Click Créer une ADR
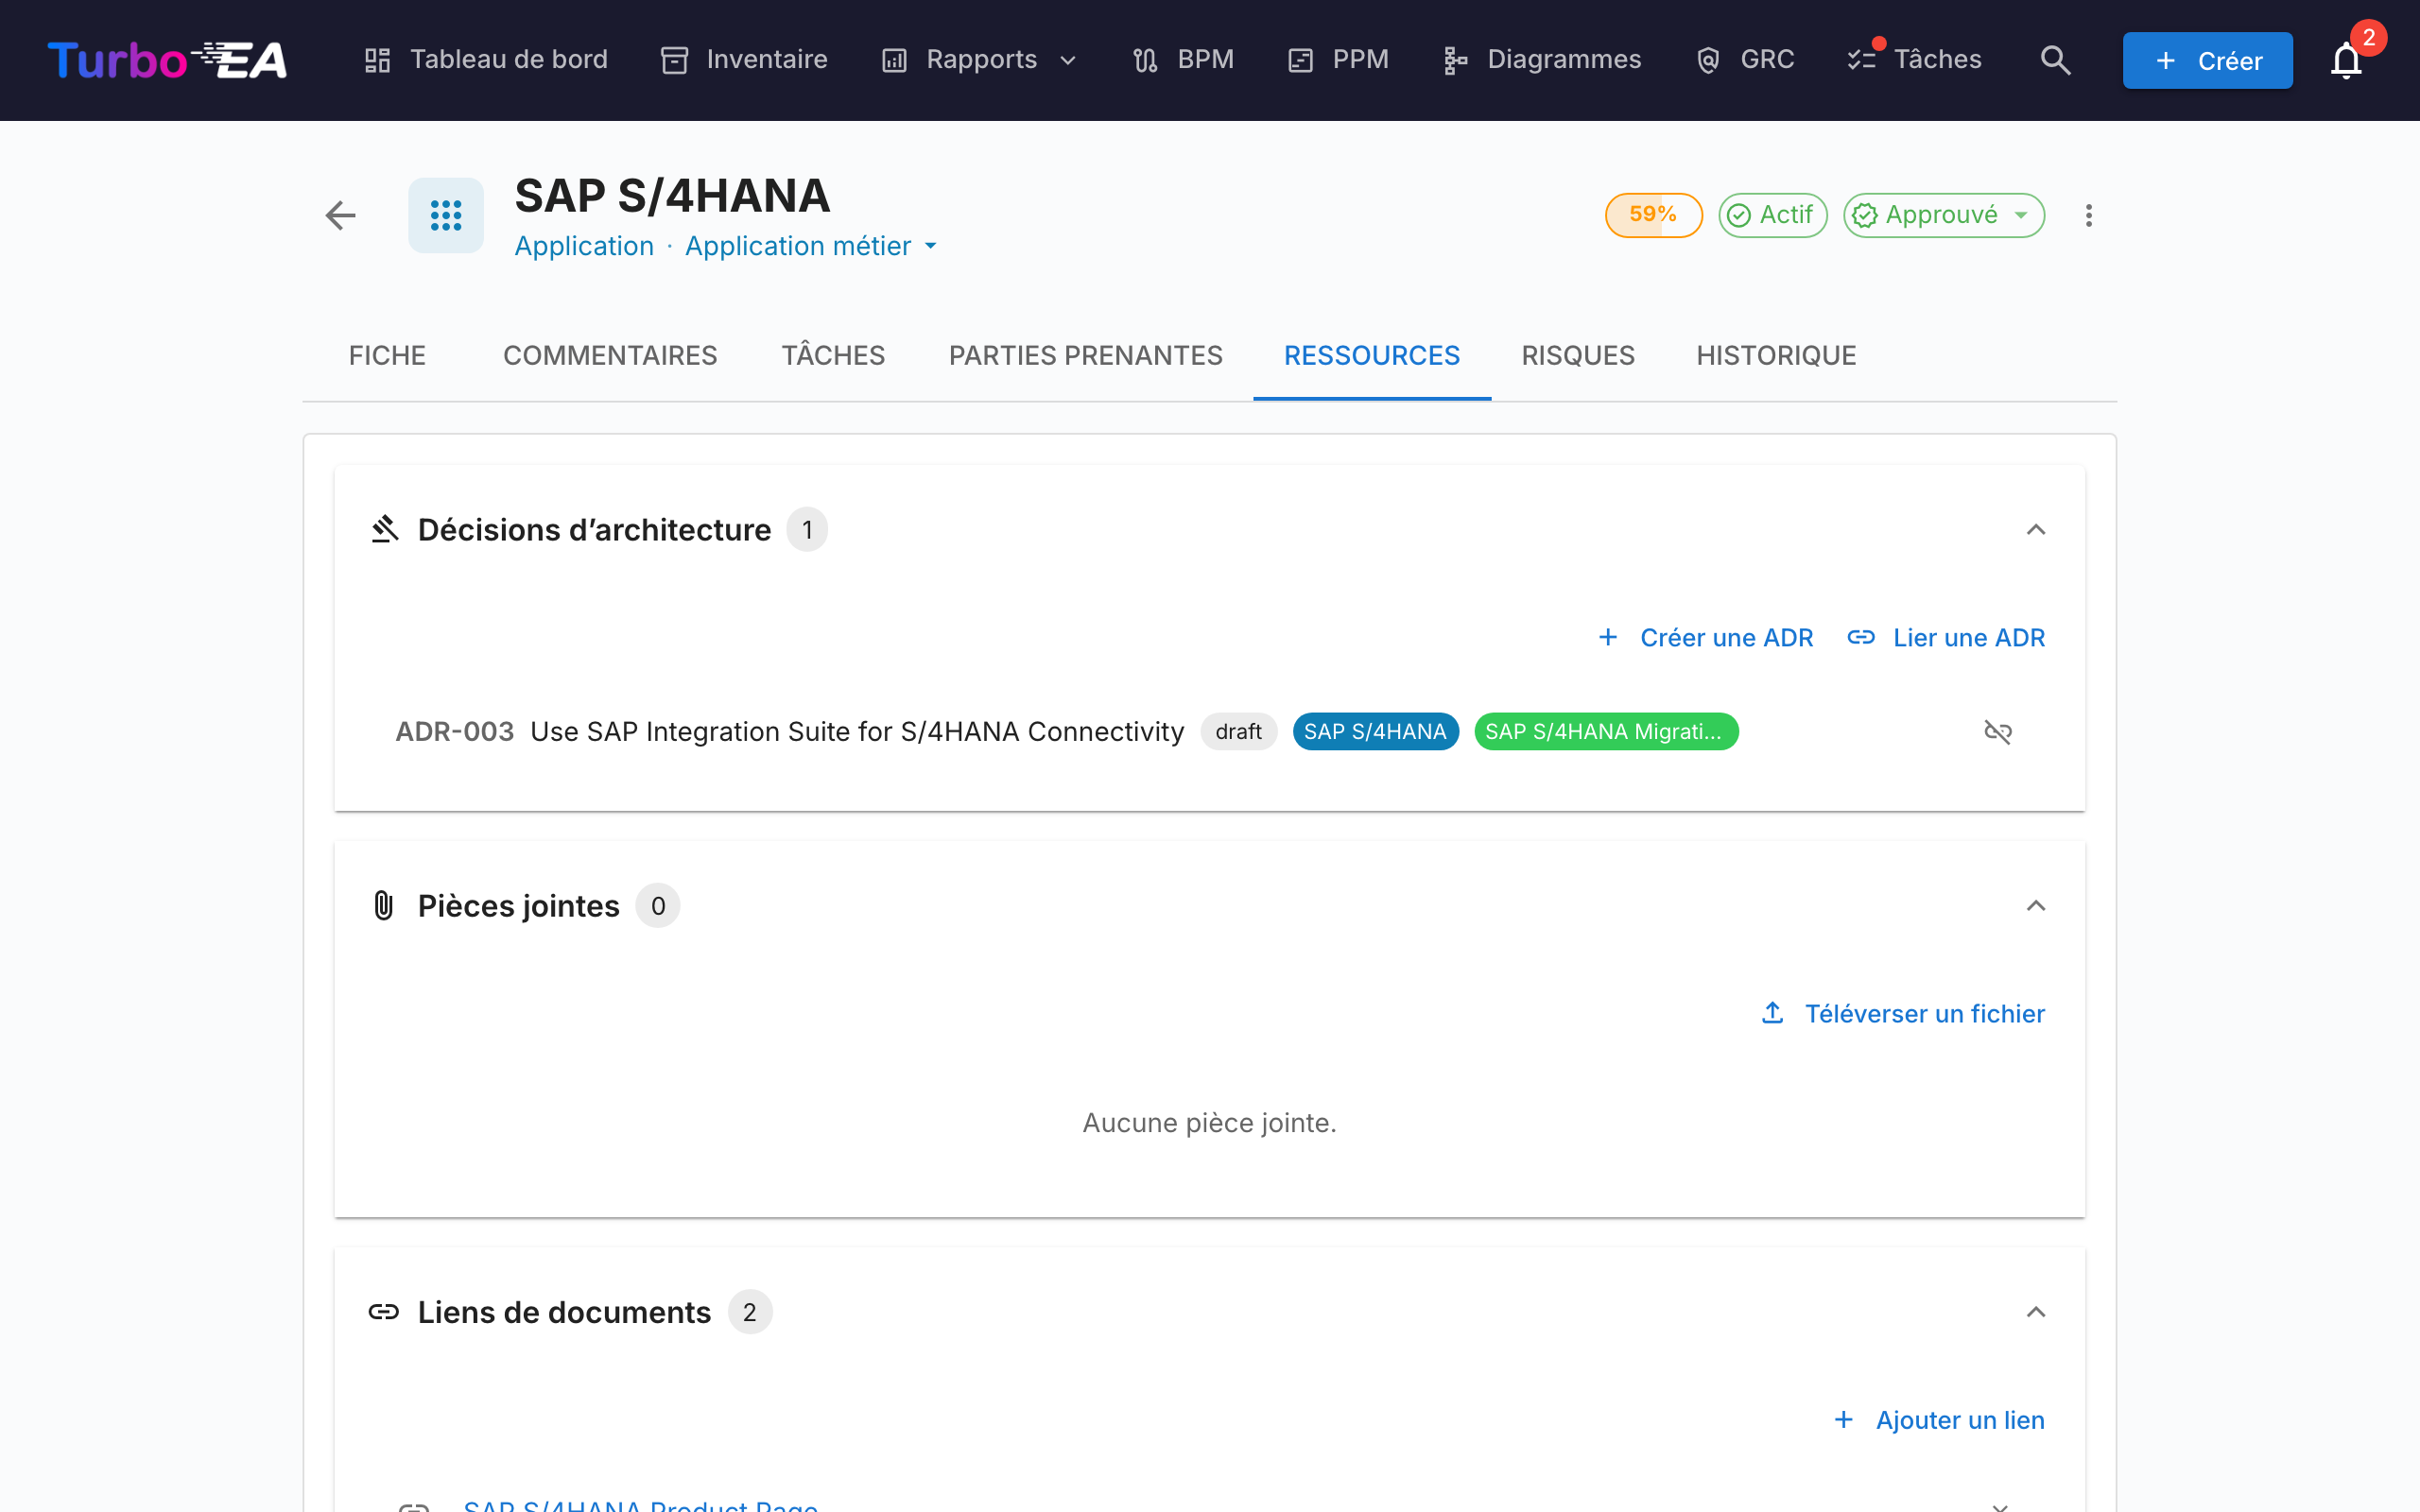Viewport: 2420px width, 1512px height. (x=1705, y=638)
